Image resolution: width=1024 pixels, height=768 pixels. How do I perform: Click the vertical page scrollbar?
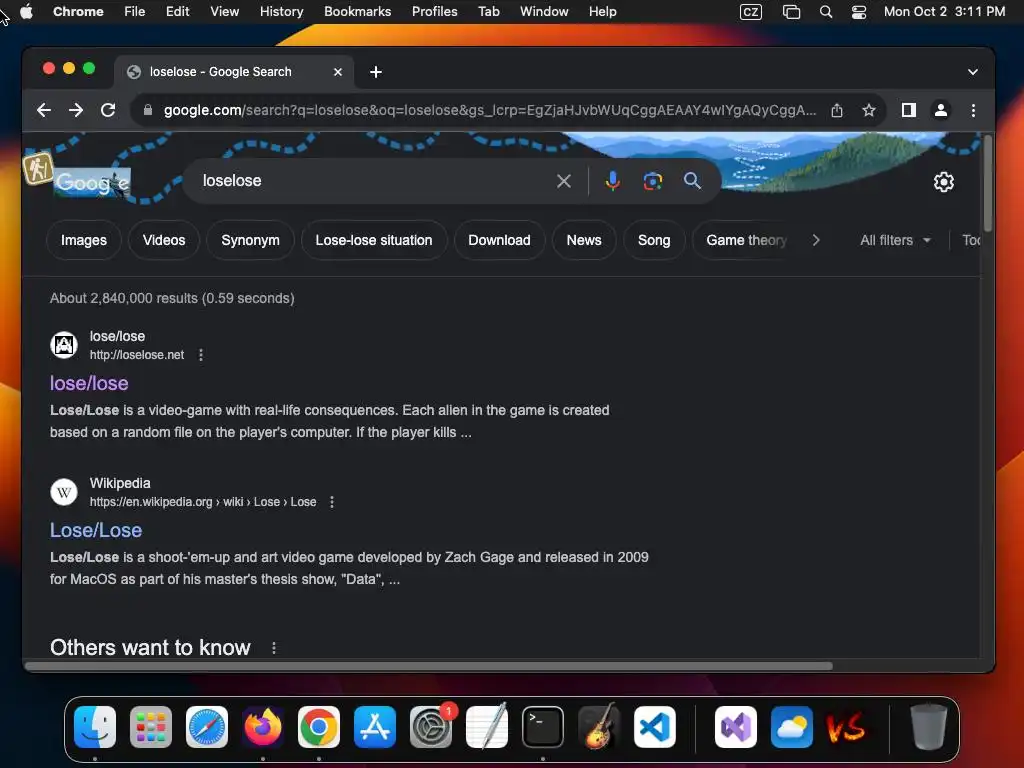pyautogui.click(x=987, y=183)
